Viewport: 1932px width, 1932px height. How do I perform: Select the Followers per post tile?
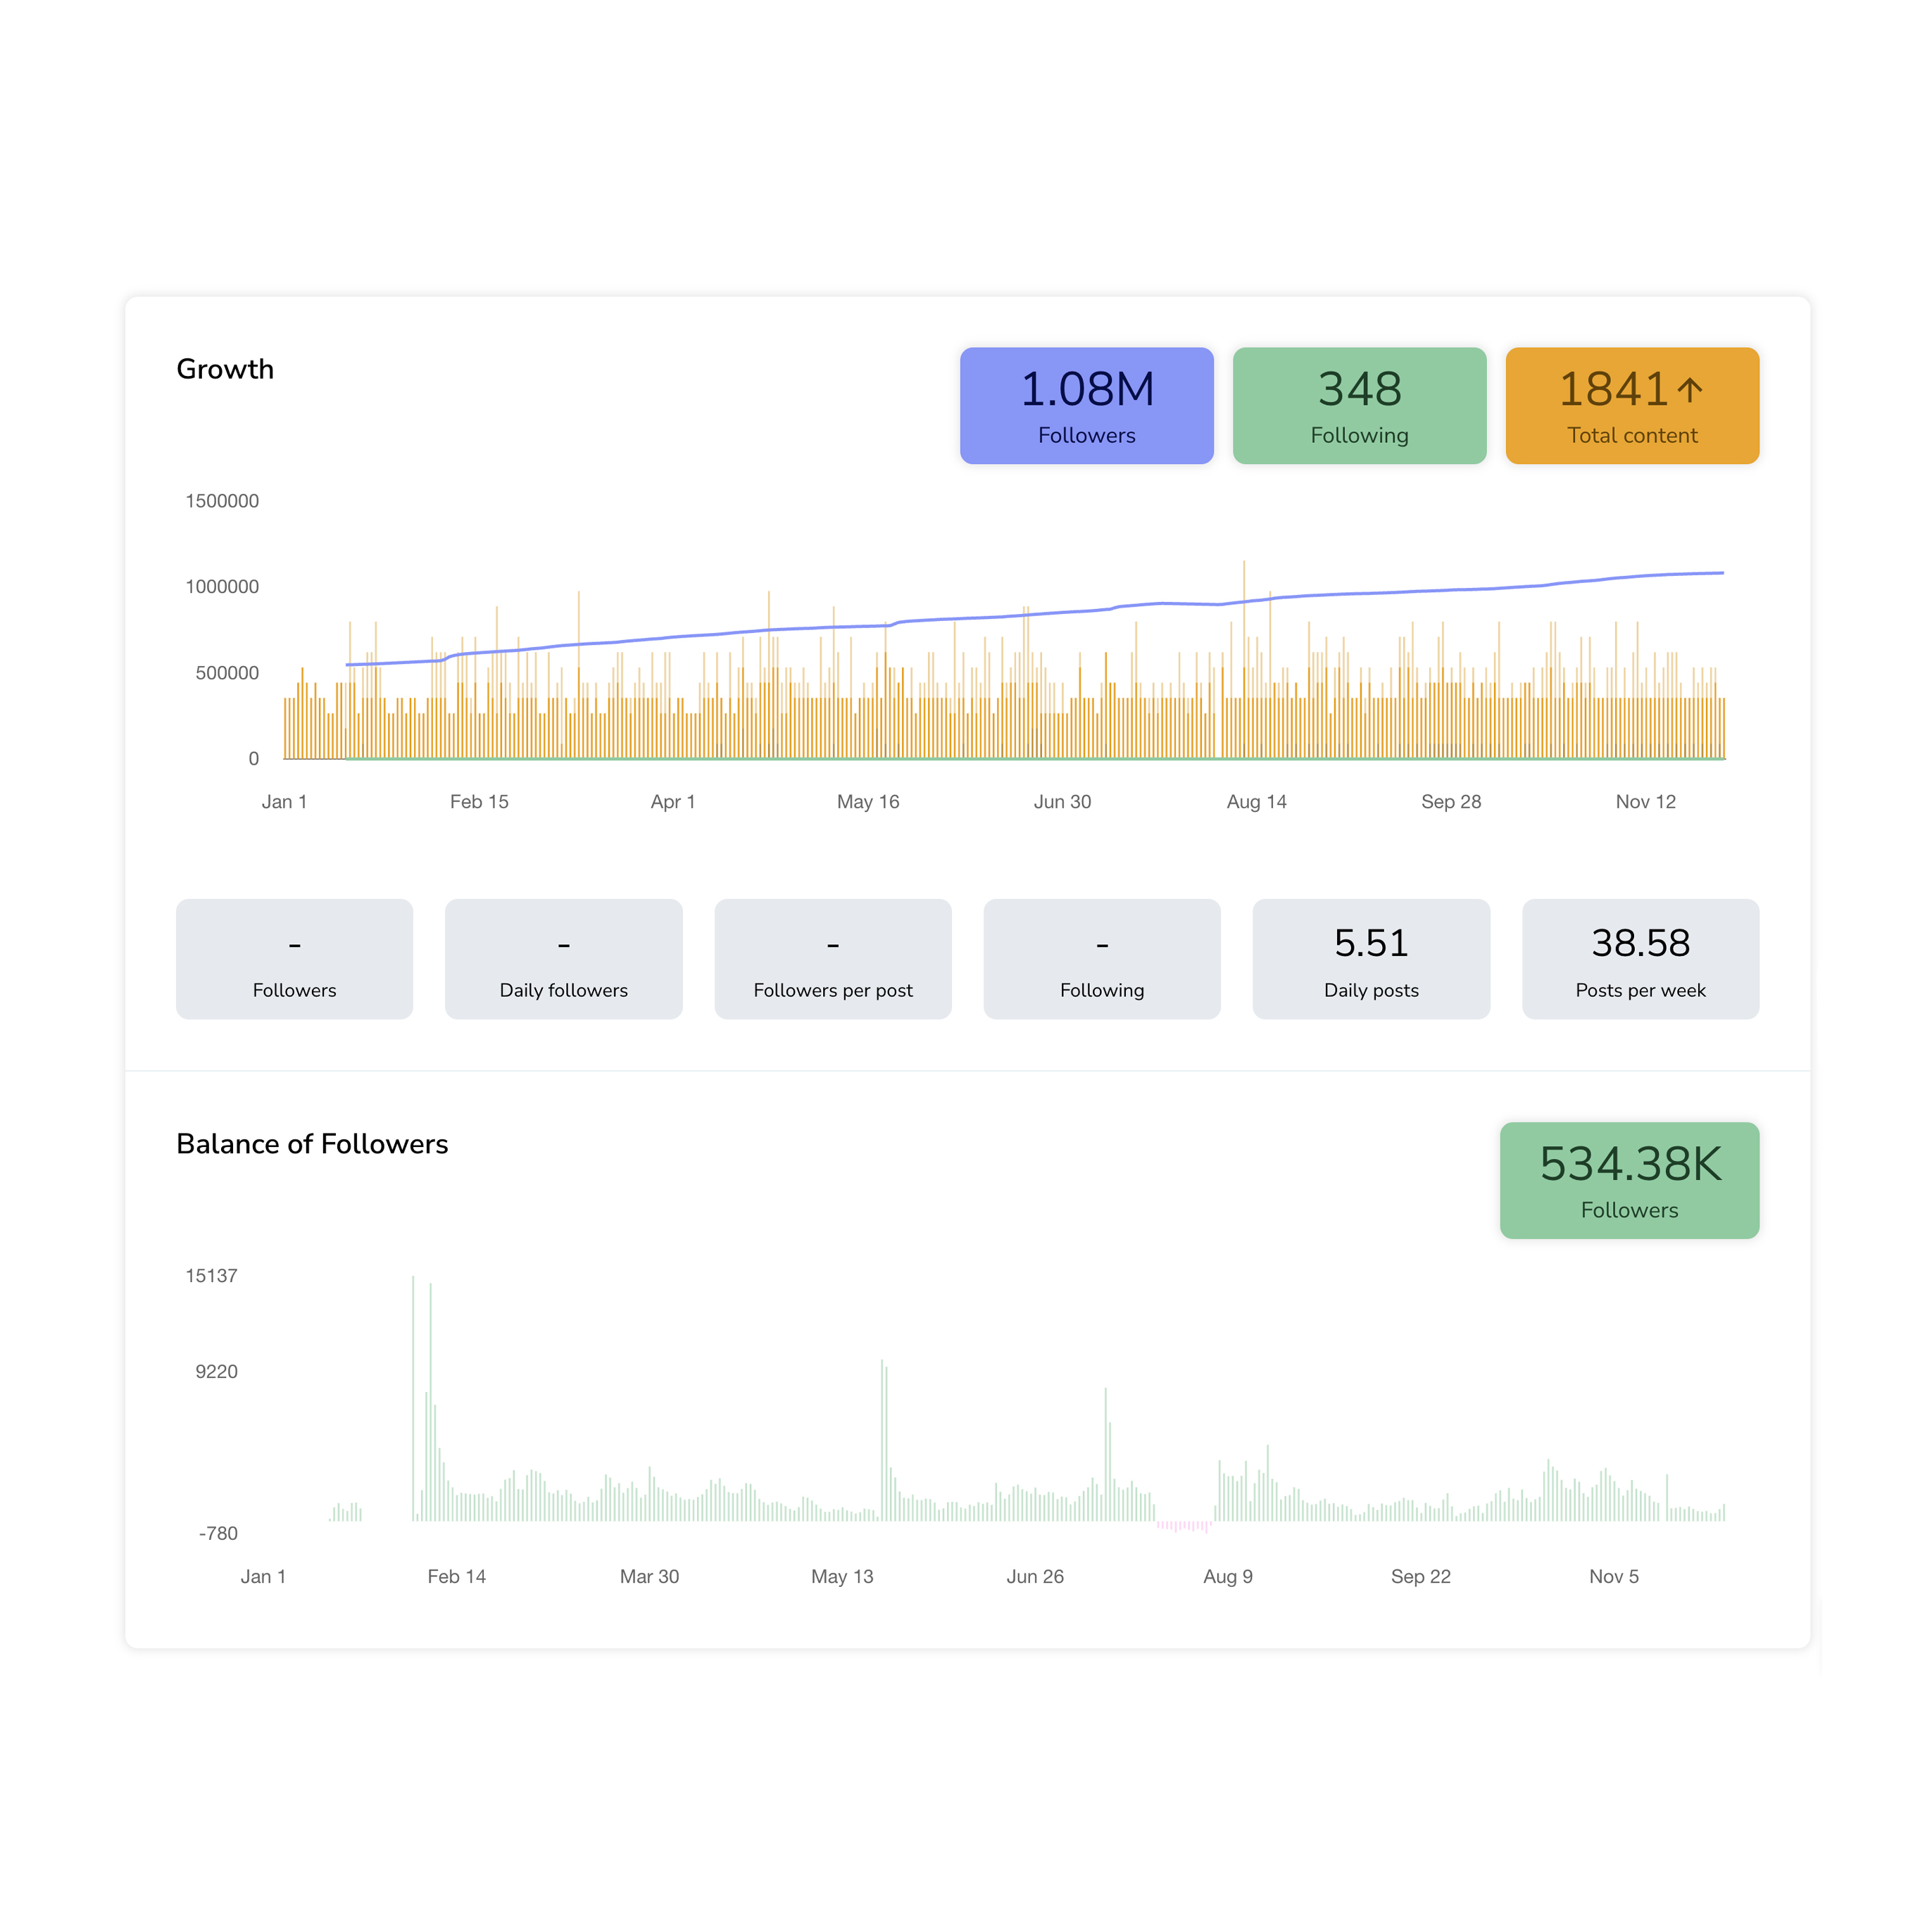(x=832, y=959)
